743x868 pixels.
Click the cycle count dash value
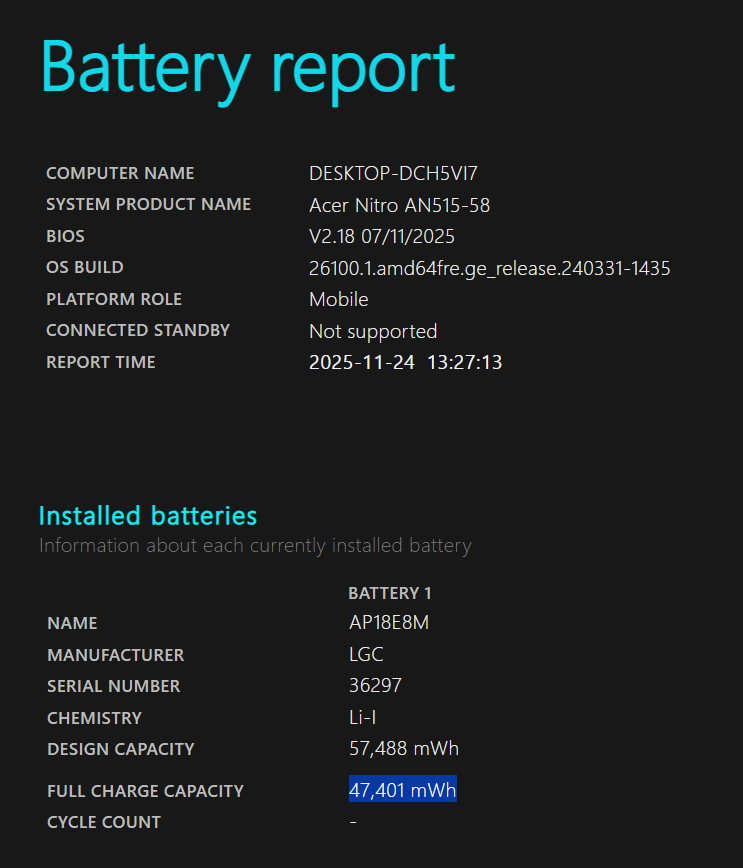pyautogui.click(x=353, y=822)
